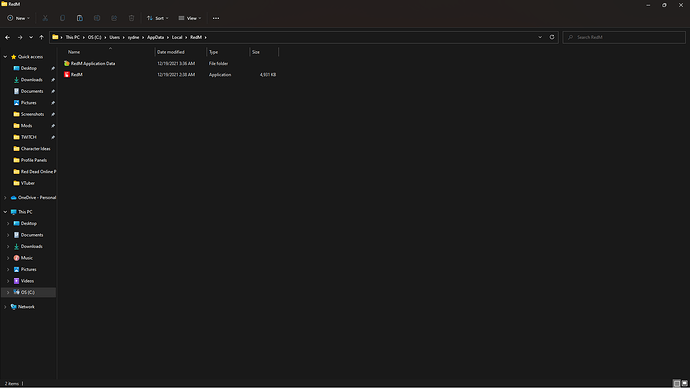
Task: Go up one folder level arrow
Action: pyautogui.click(x=41, y=37)
